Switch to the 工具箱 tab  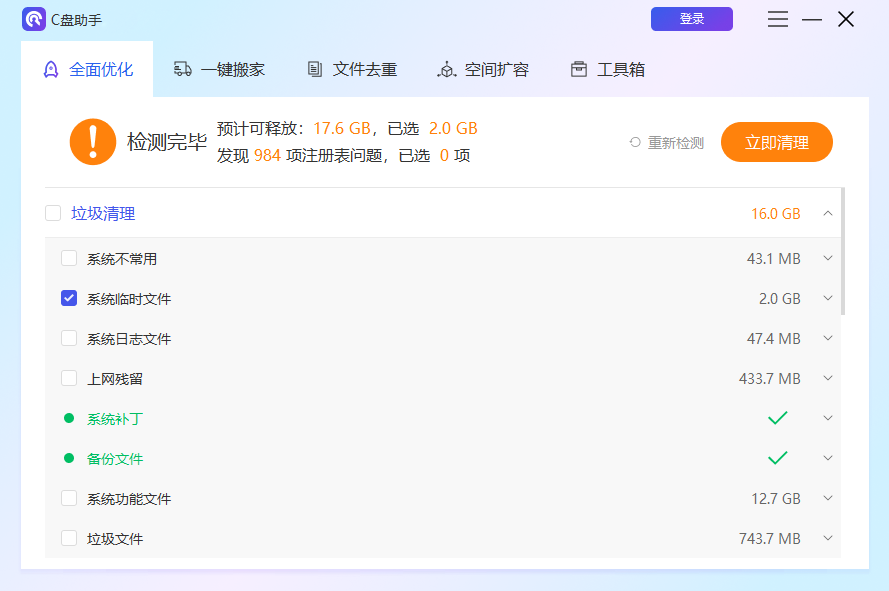click(606, 69)
